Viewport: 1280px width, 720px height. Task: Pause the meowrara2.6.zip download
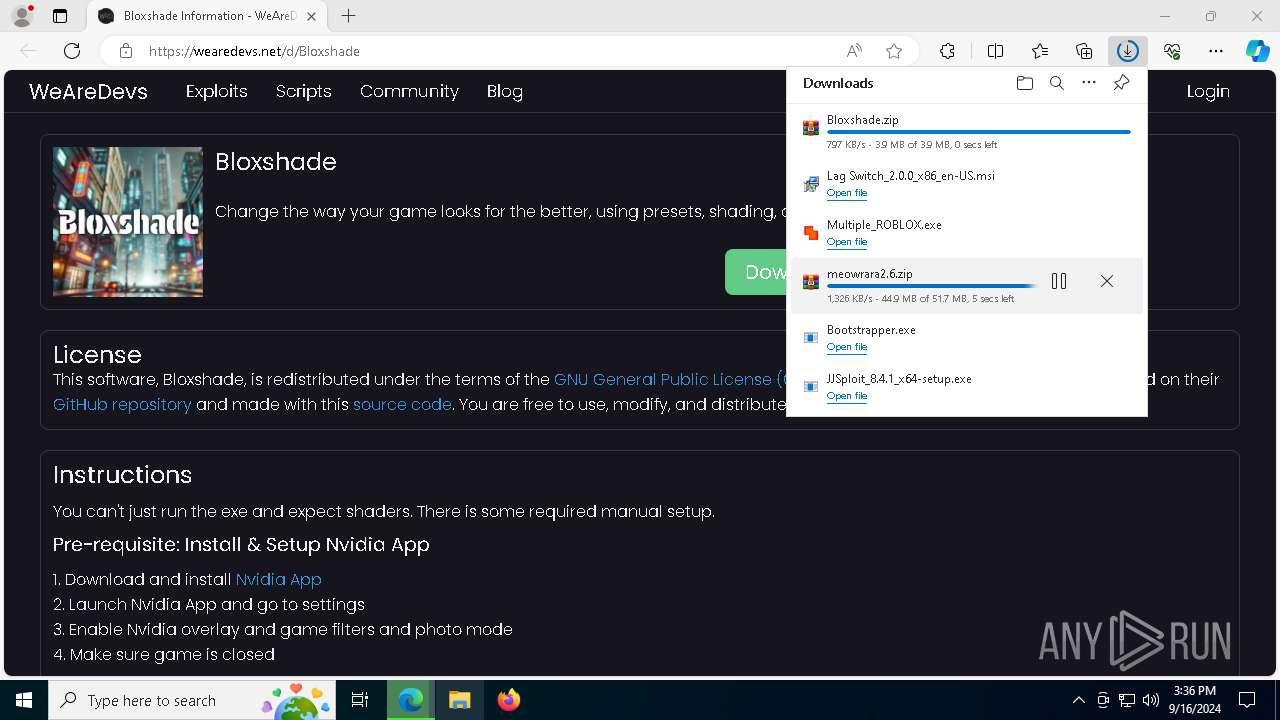tap(1059, 282)
